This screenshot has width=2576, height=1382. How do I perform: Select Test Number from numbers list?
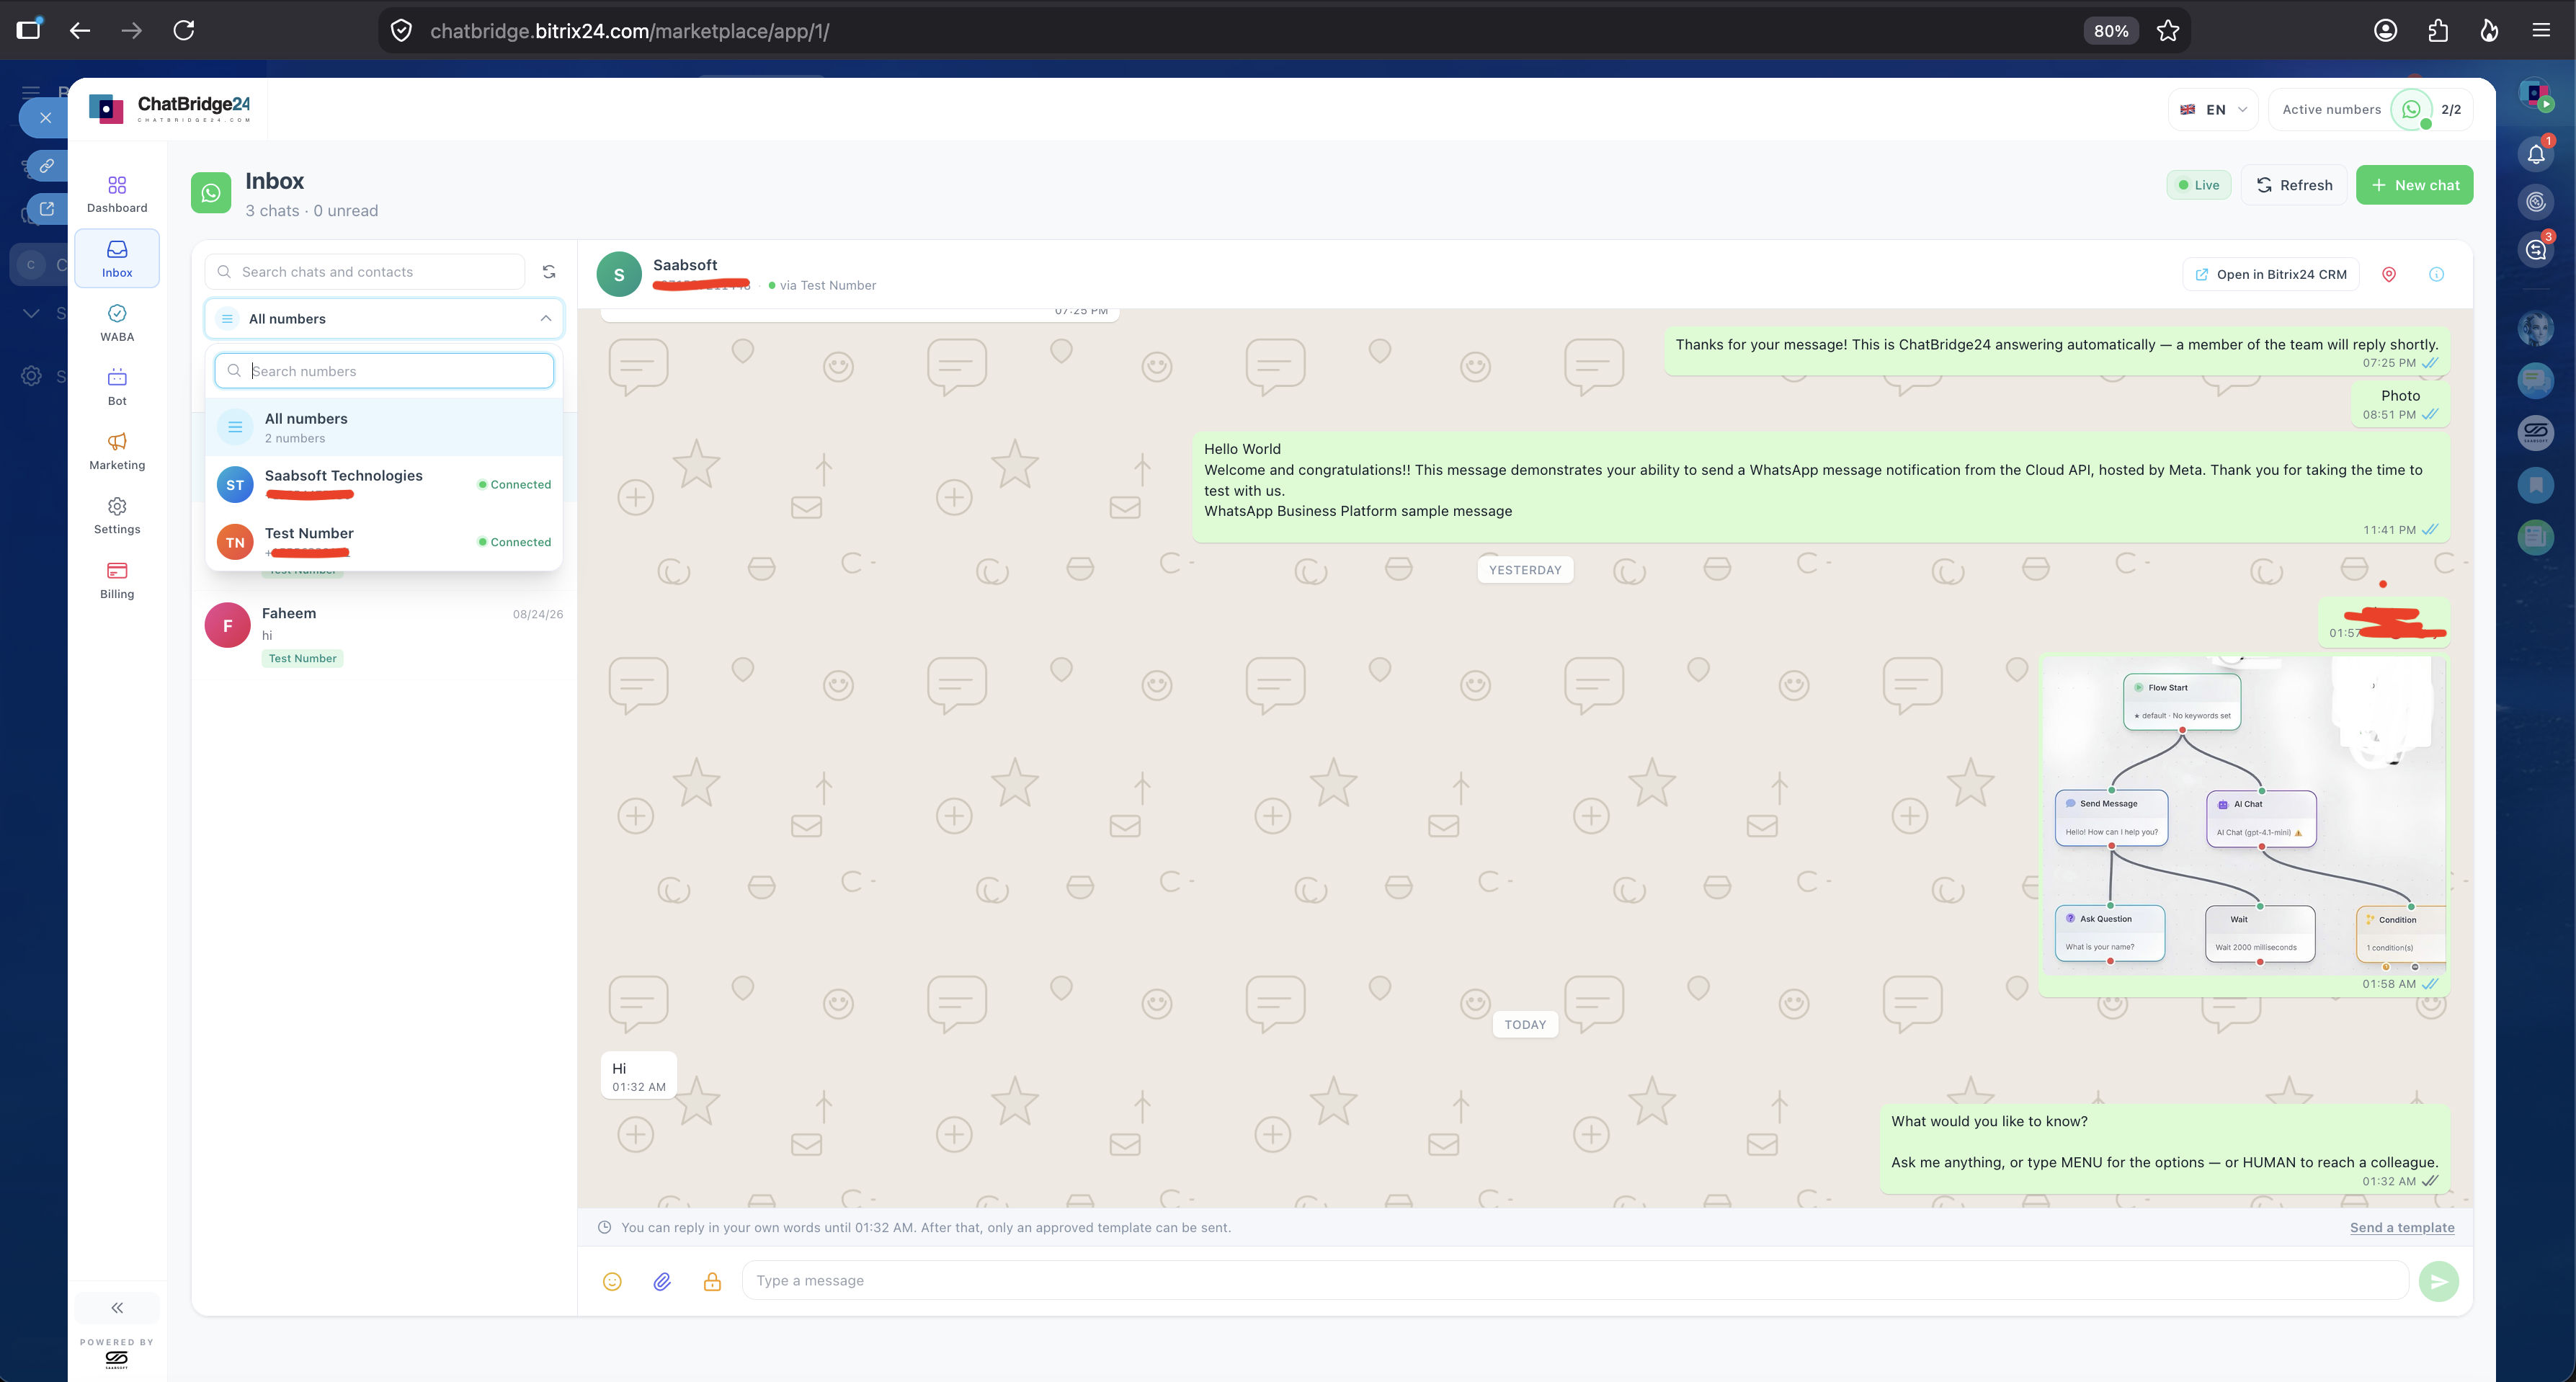click(x=384, y=542)
